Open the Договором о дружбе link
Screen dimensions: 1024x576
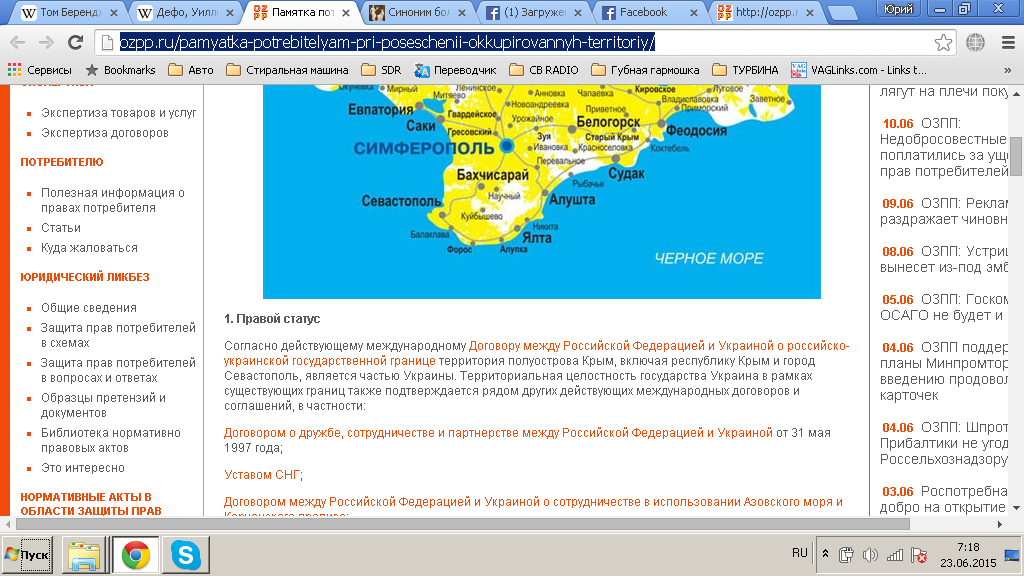(x=498, y=433)
